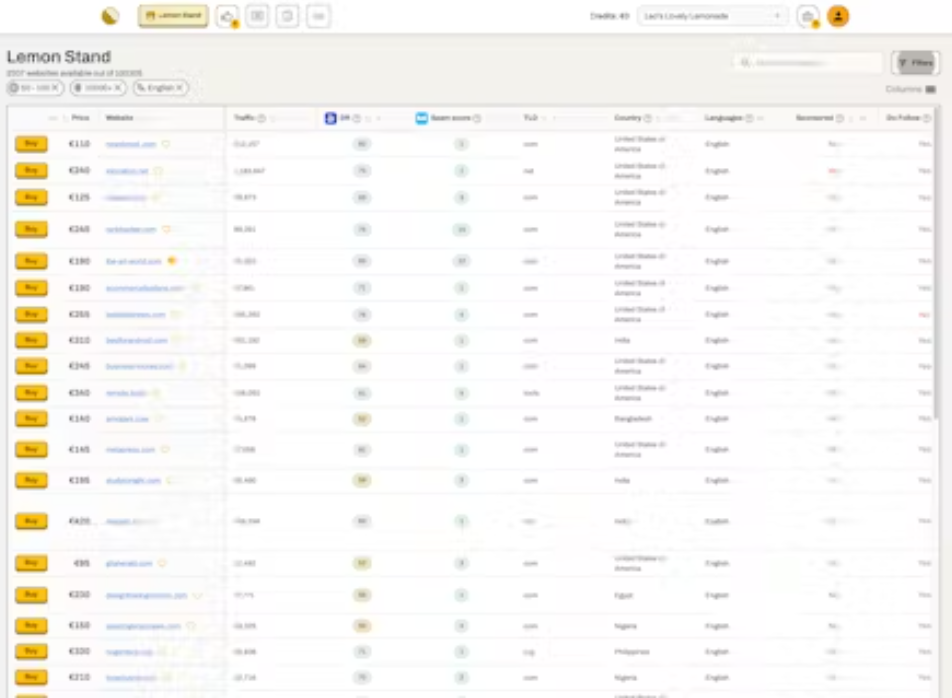Click the Traffic column info icon

click(x=262, y=118)
